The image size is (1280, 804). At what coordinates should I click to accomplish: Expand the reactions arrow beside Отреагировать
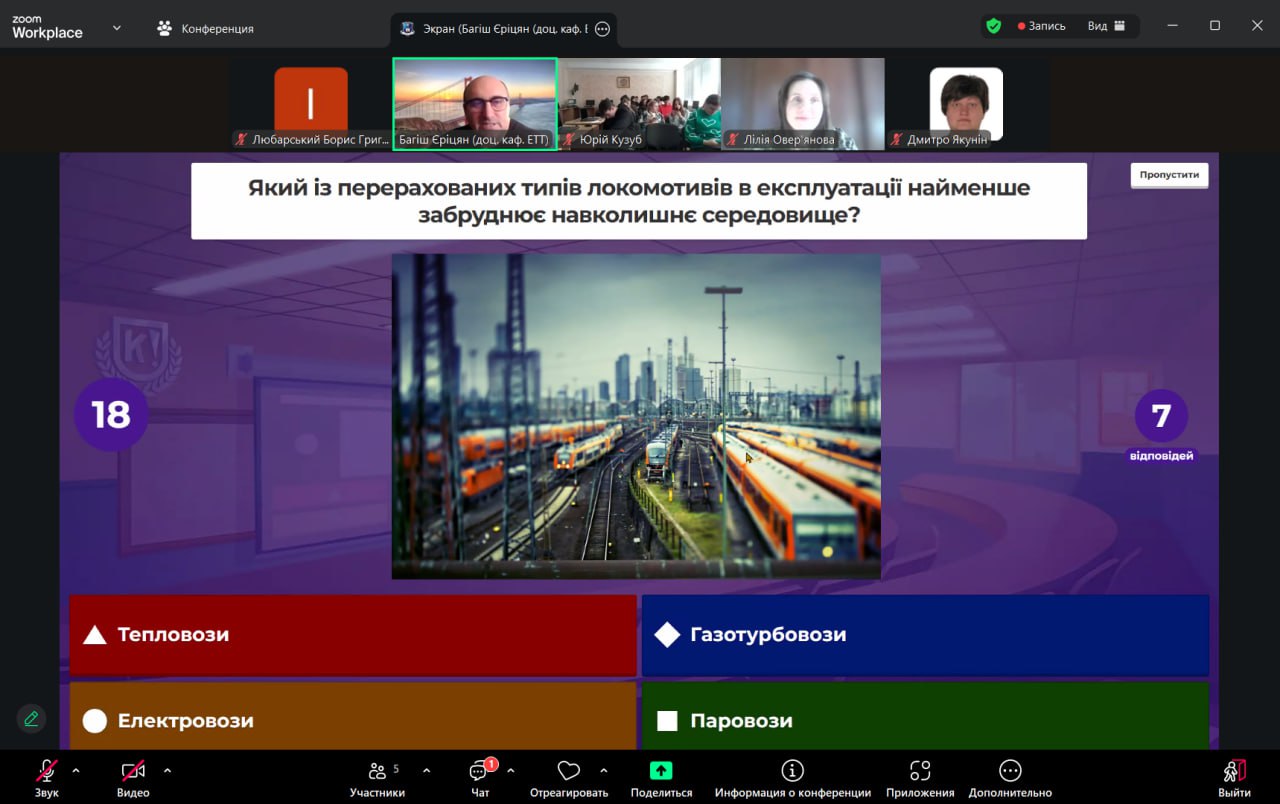pos(604,770)
